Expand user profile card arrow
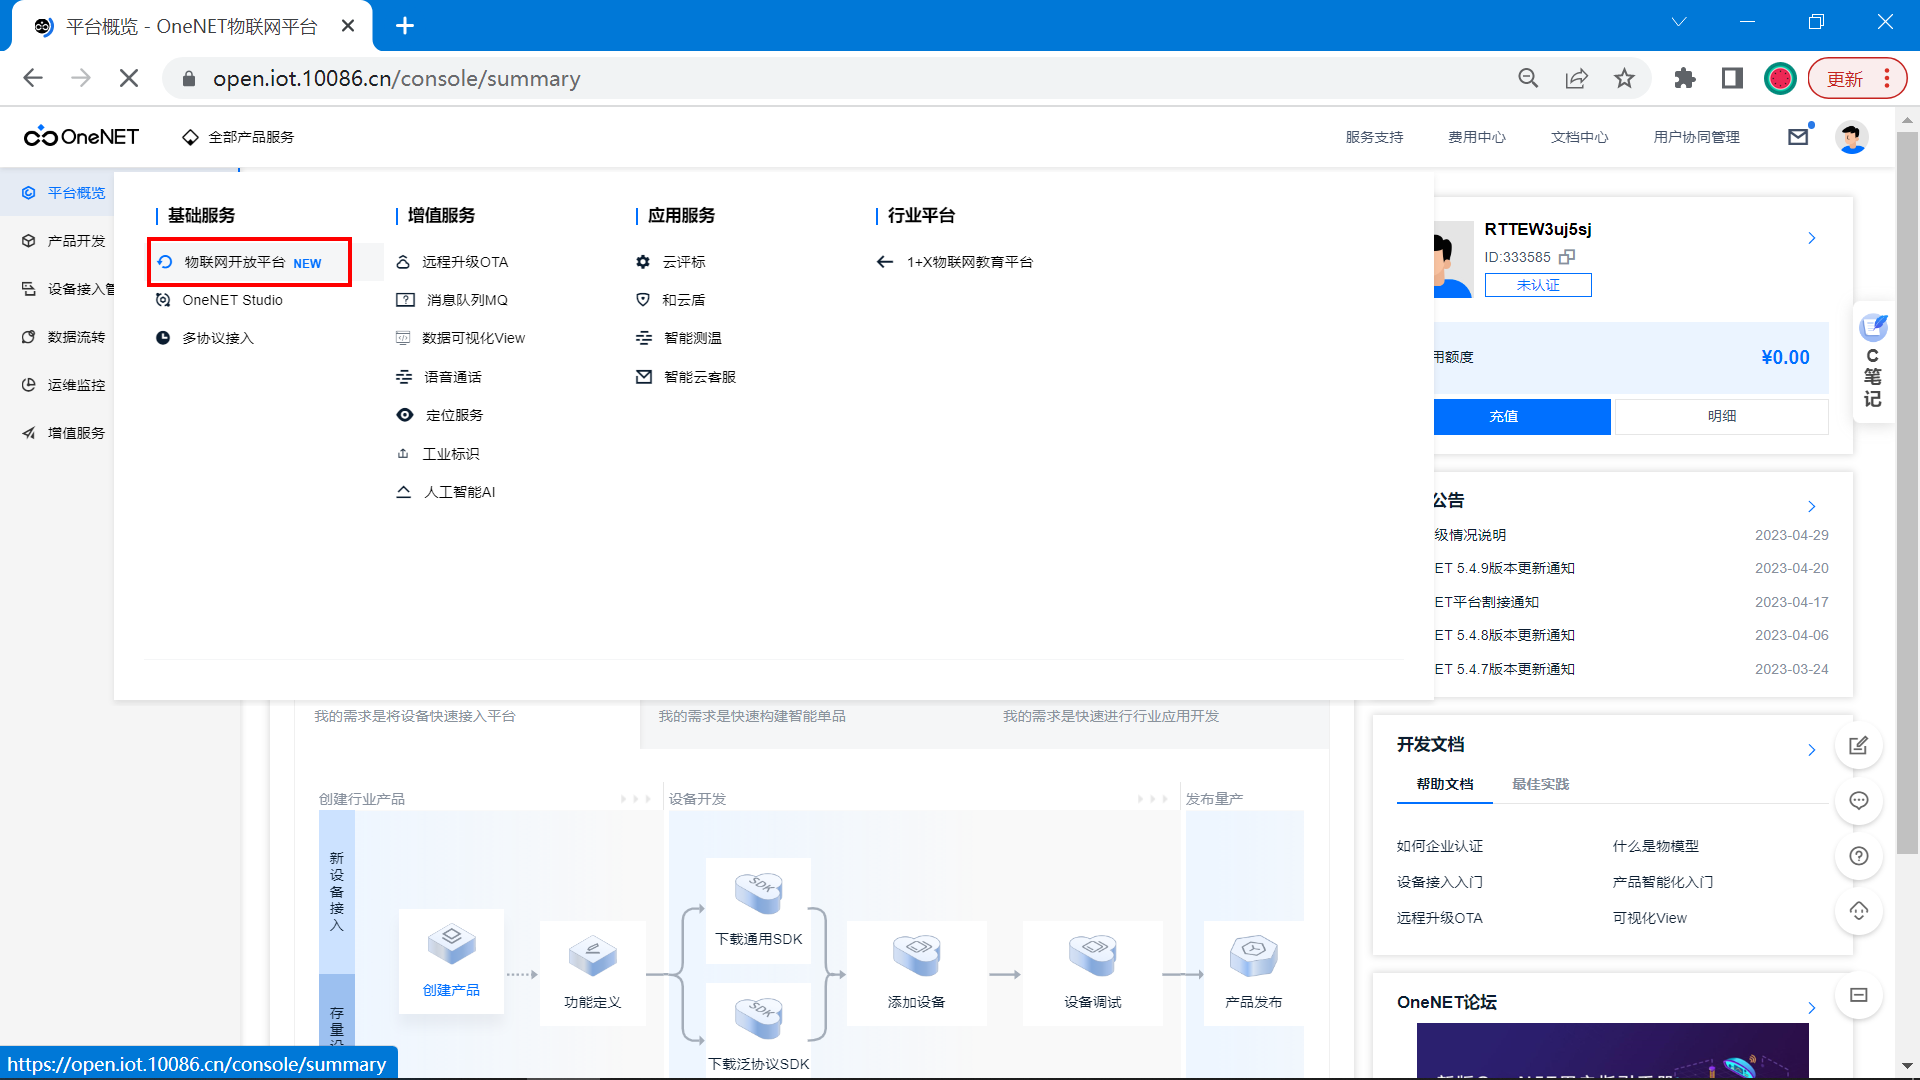Viewport: 1920px width, 1080px height. [x=1811, y=238]
